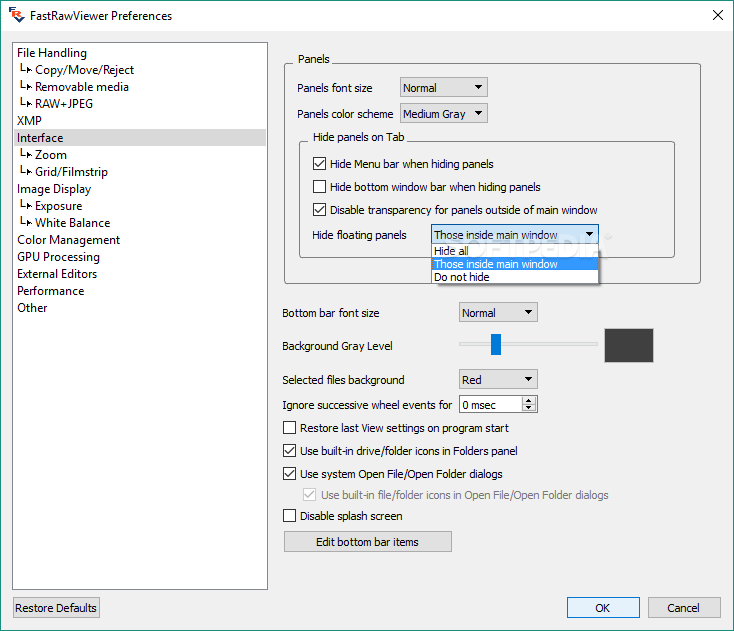Open the Bottom bar font size dropdown

(x=498, y=312)
